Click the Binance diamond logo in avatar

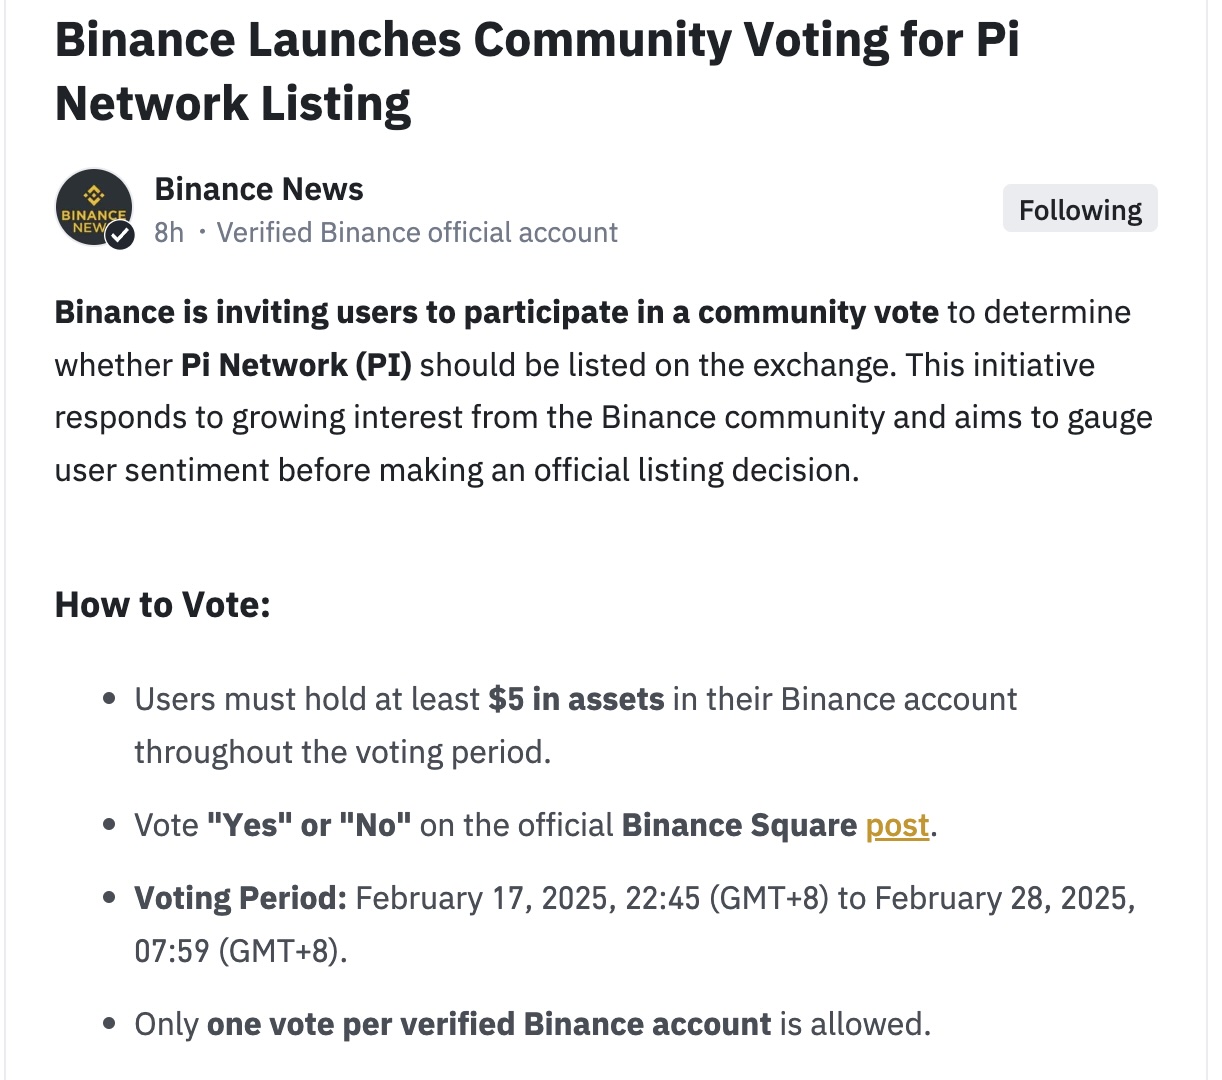93,194
